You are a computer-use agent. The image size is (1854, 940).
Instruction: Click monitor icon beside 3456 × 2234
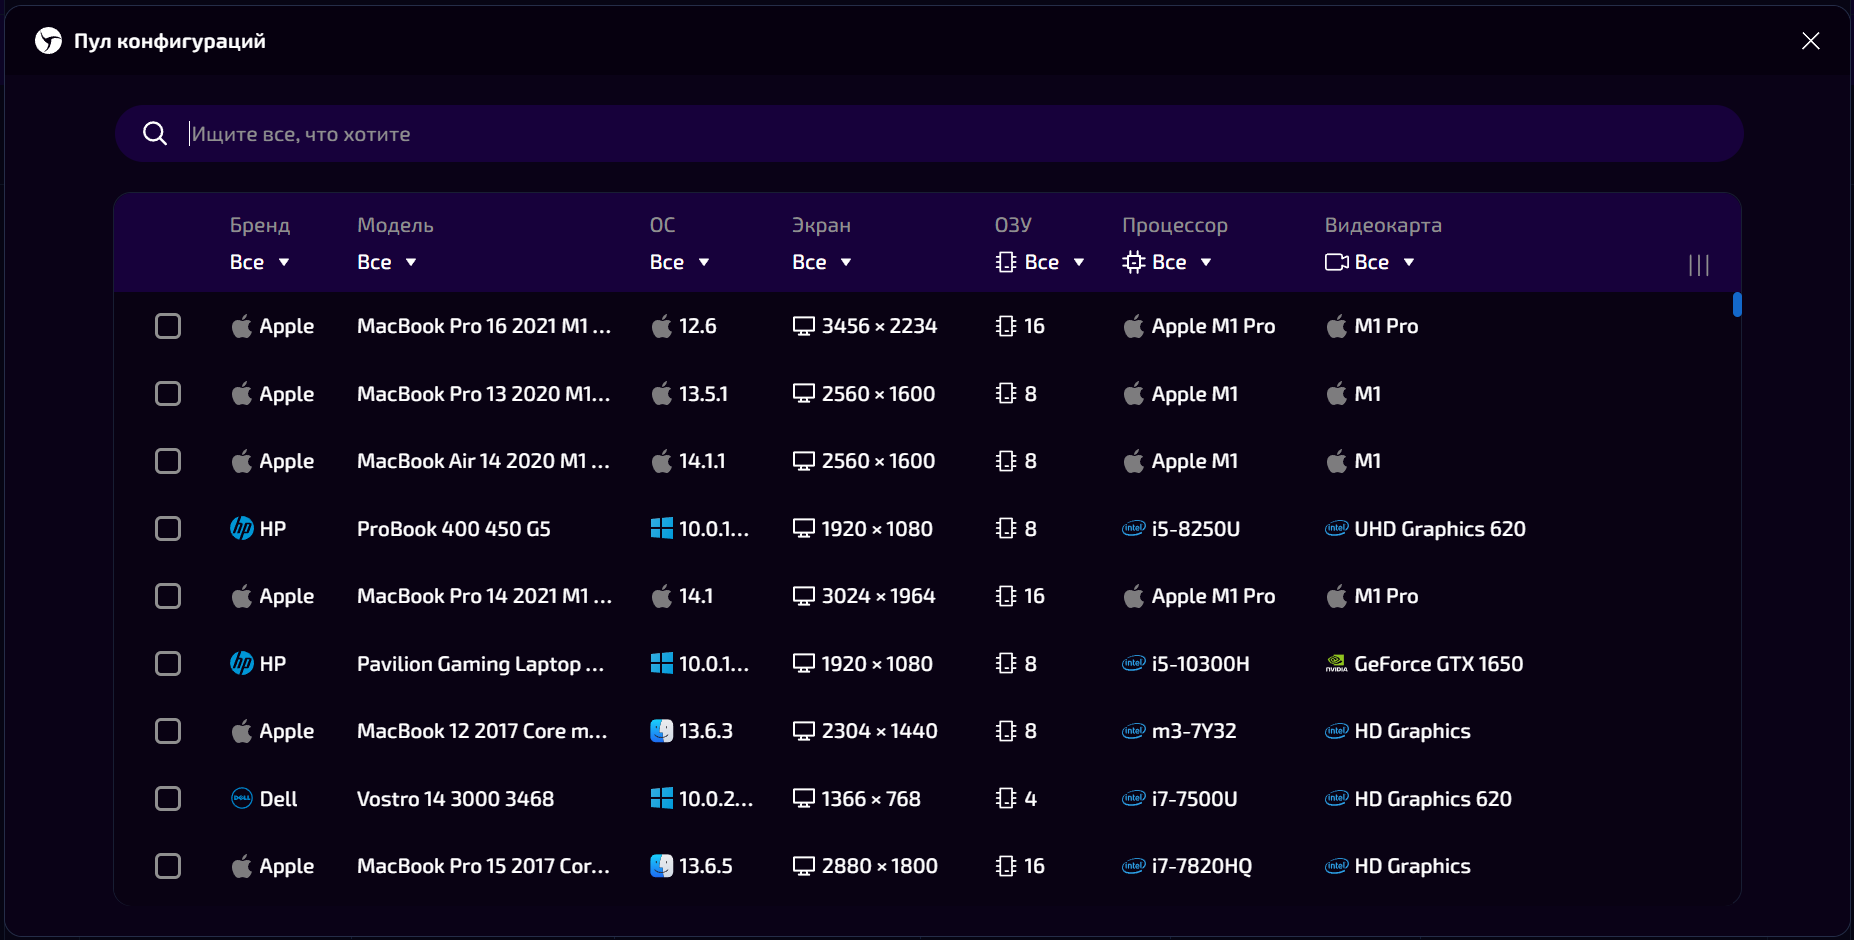point(804,326)
